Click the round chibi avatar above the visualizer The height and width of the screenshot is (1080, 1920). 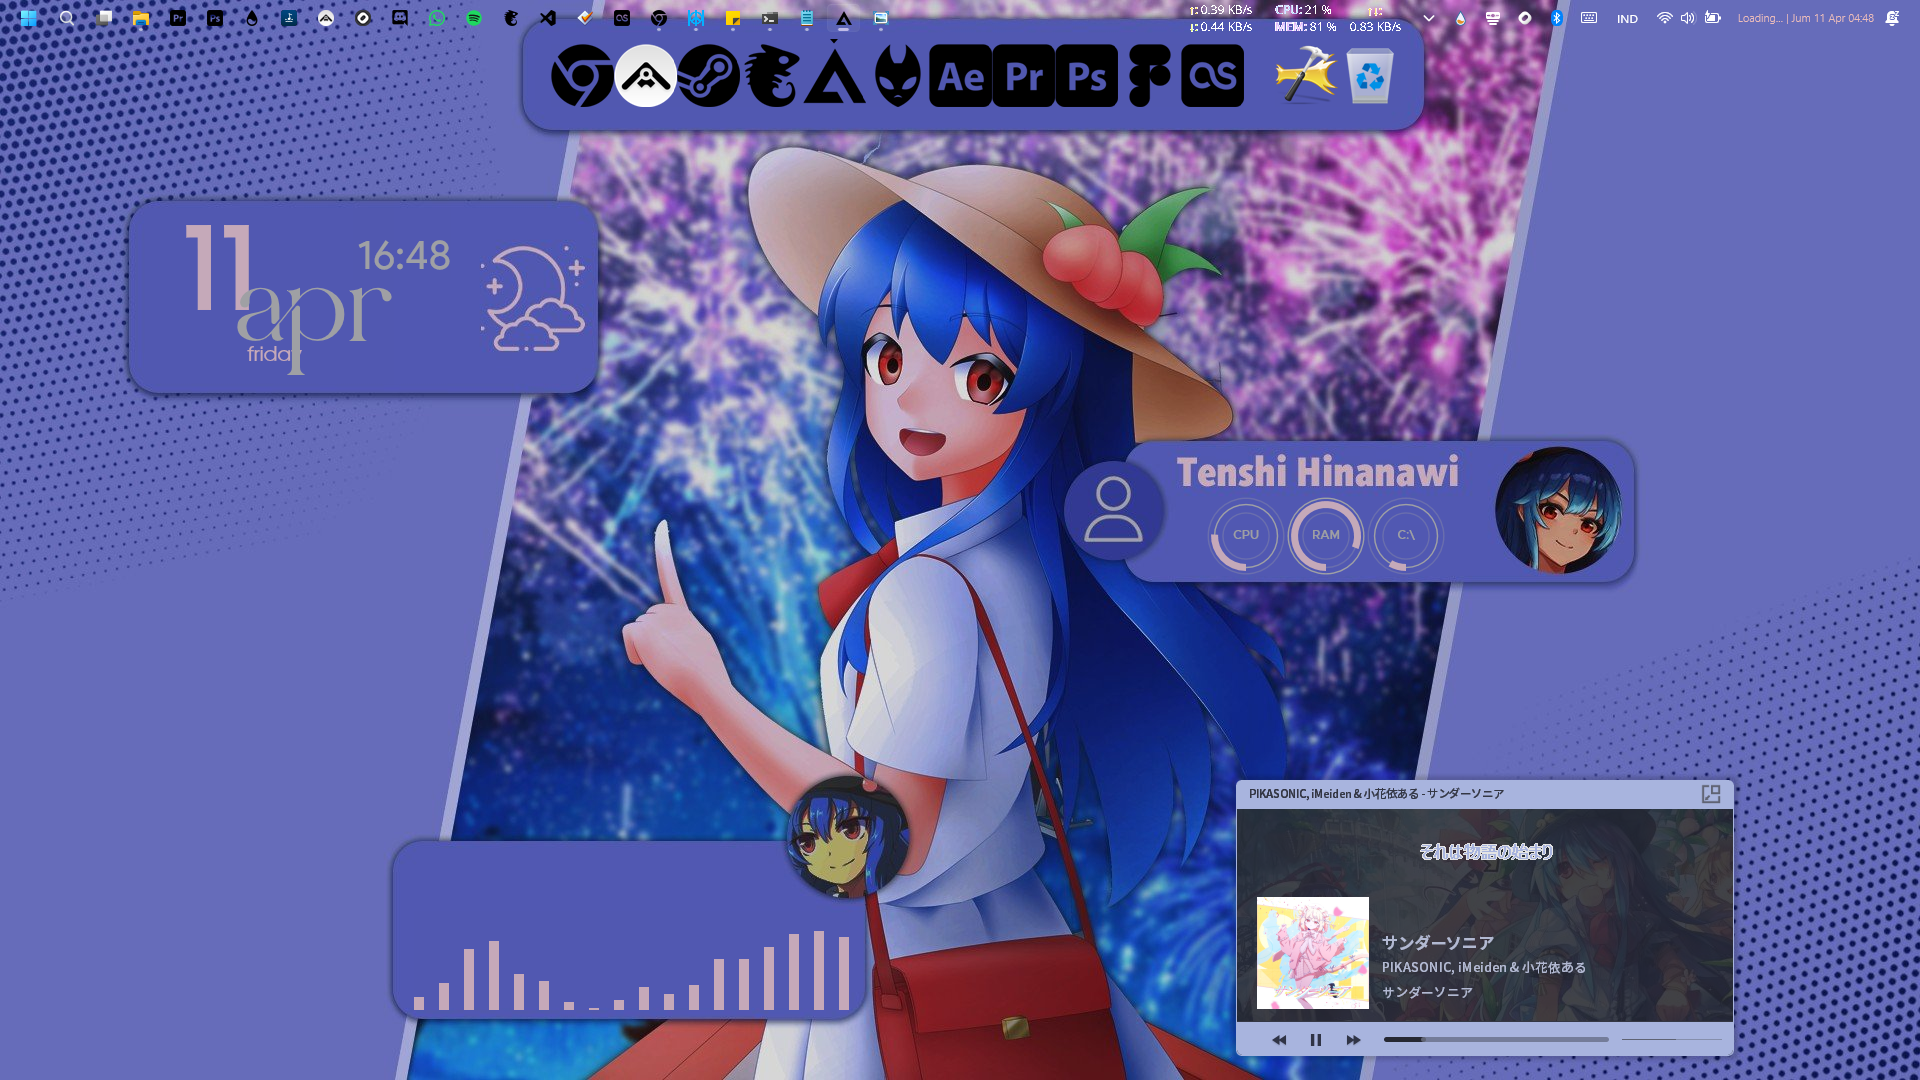[848, 837]
